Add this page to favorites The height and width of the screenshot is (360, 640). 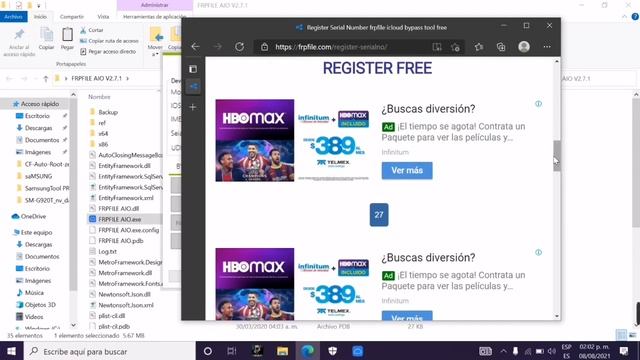click(x=456, y=47)
